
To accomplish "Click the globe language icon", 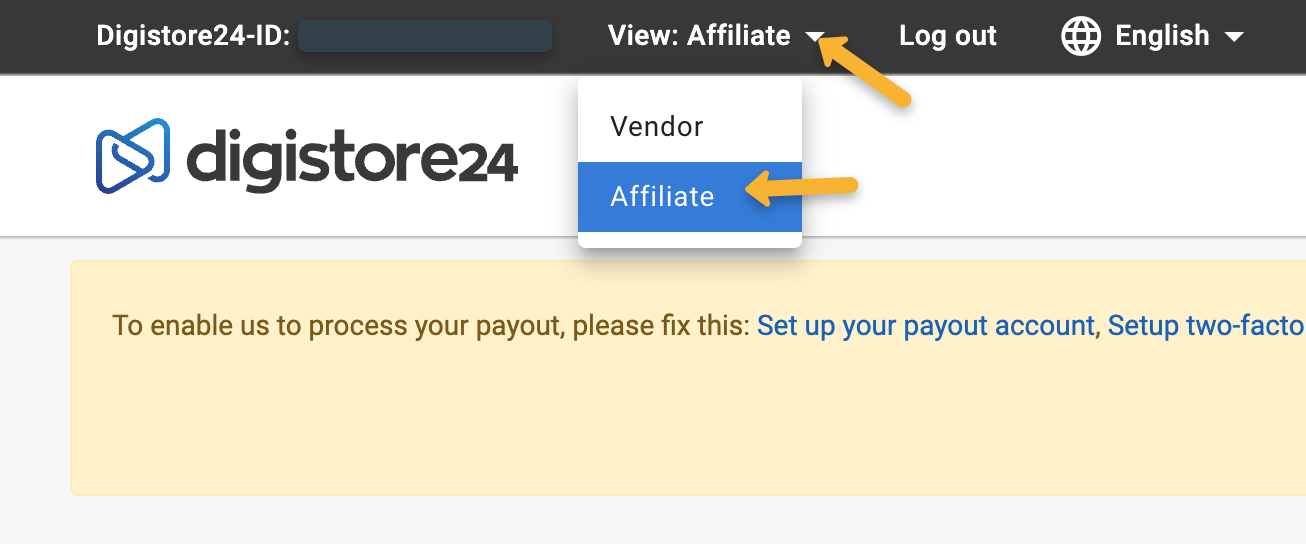I will click(1080, 37).
